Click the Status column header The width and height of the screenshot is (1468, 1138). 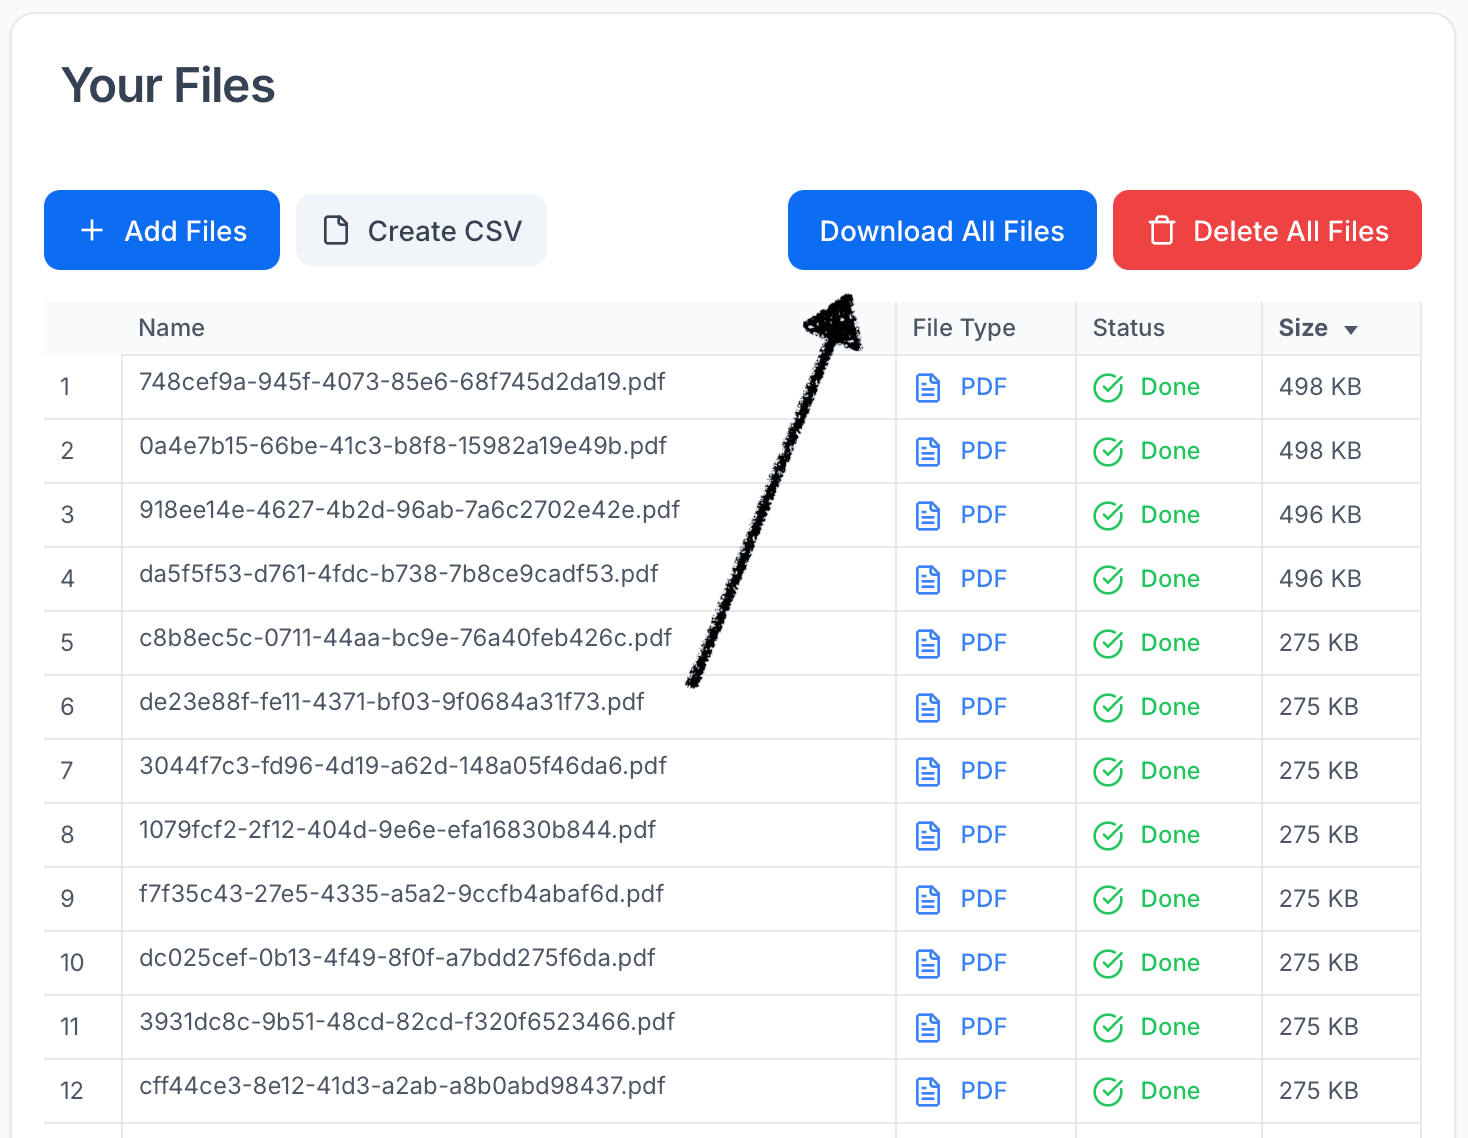point(1129,328)
